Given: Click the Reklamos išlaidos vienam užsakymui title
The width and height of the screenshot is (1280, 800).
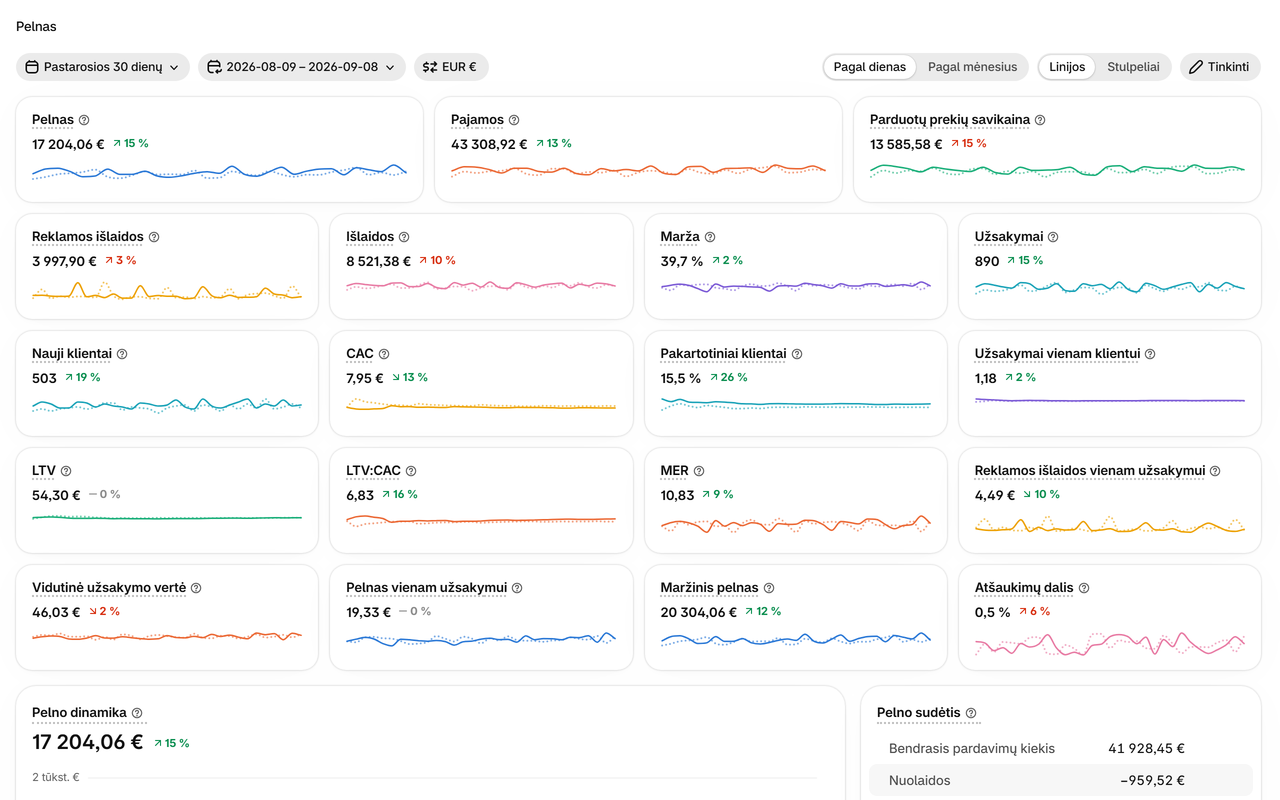Looking at the screenshot, I should point(1090,471).
